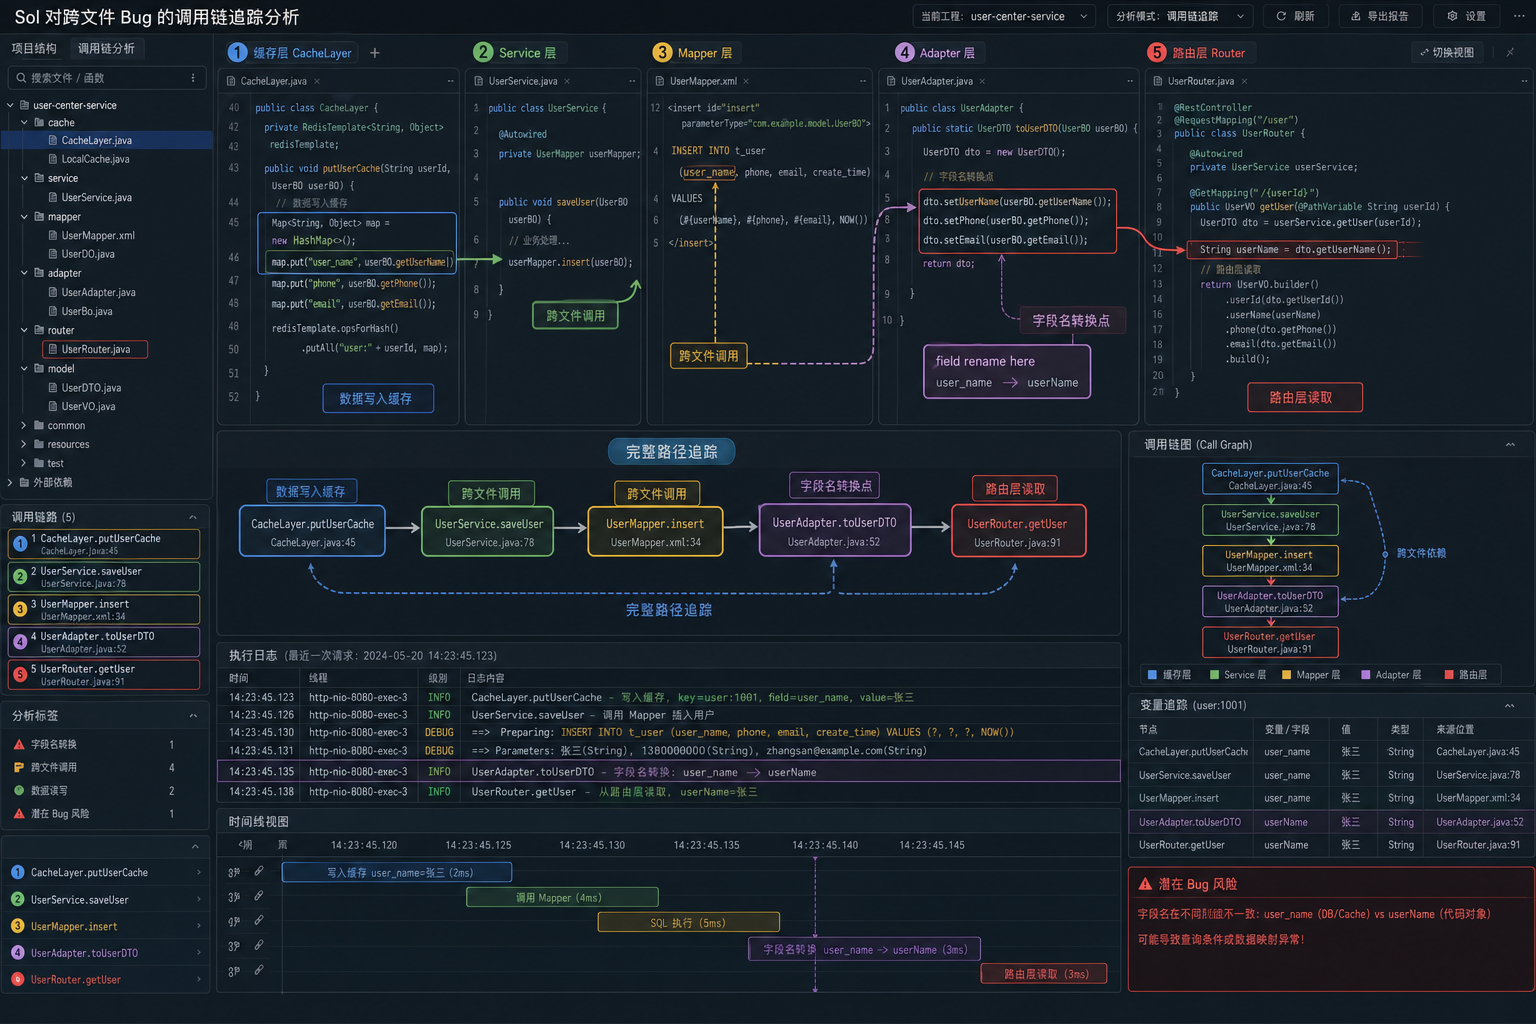Expand the 外部依赖 node
Screen dimensions: 1536x1024
click(11, 482)
